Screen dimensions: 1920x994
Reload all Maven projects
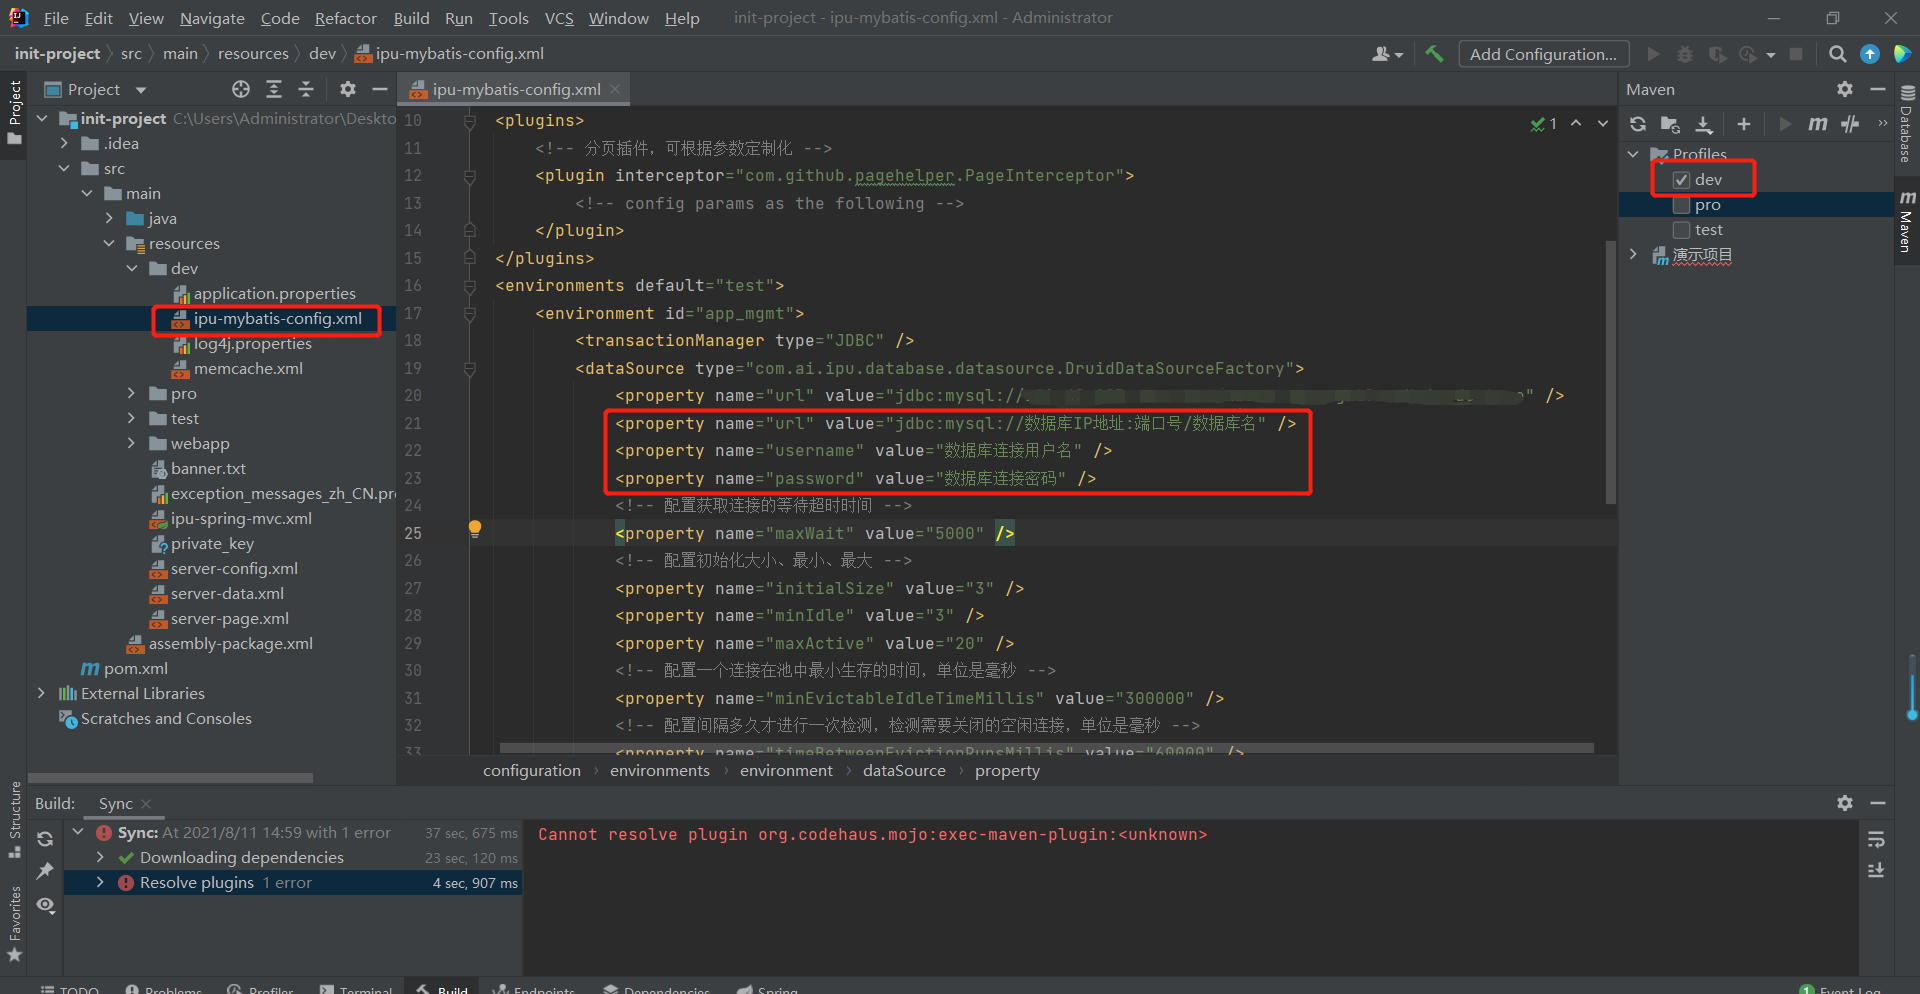[x=1638, y=124]
